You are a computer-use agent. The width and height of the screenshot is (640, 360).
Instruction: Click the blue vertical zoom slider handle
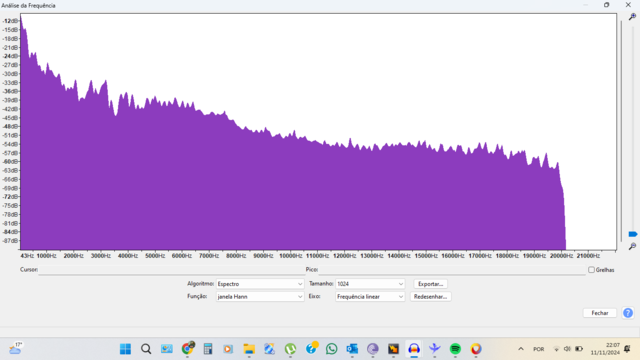[x=633, y=234]
